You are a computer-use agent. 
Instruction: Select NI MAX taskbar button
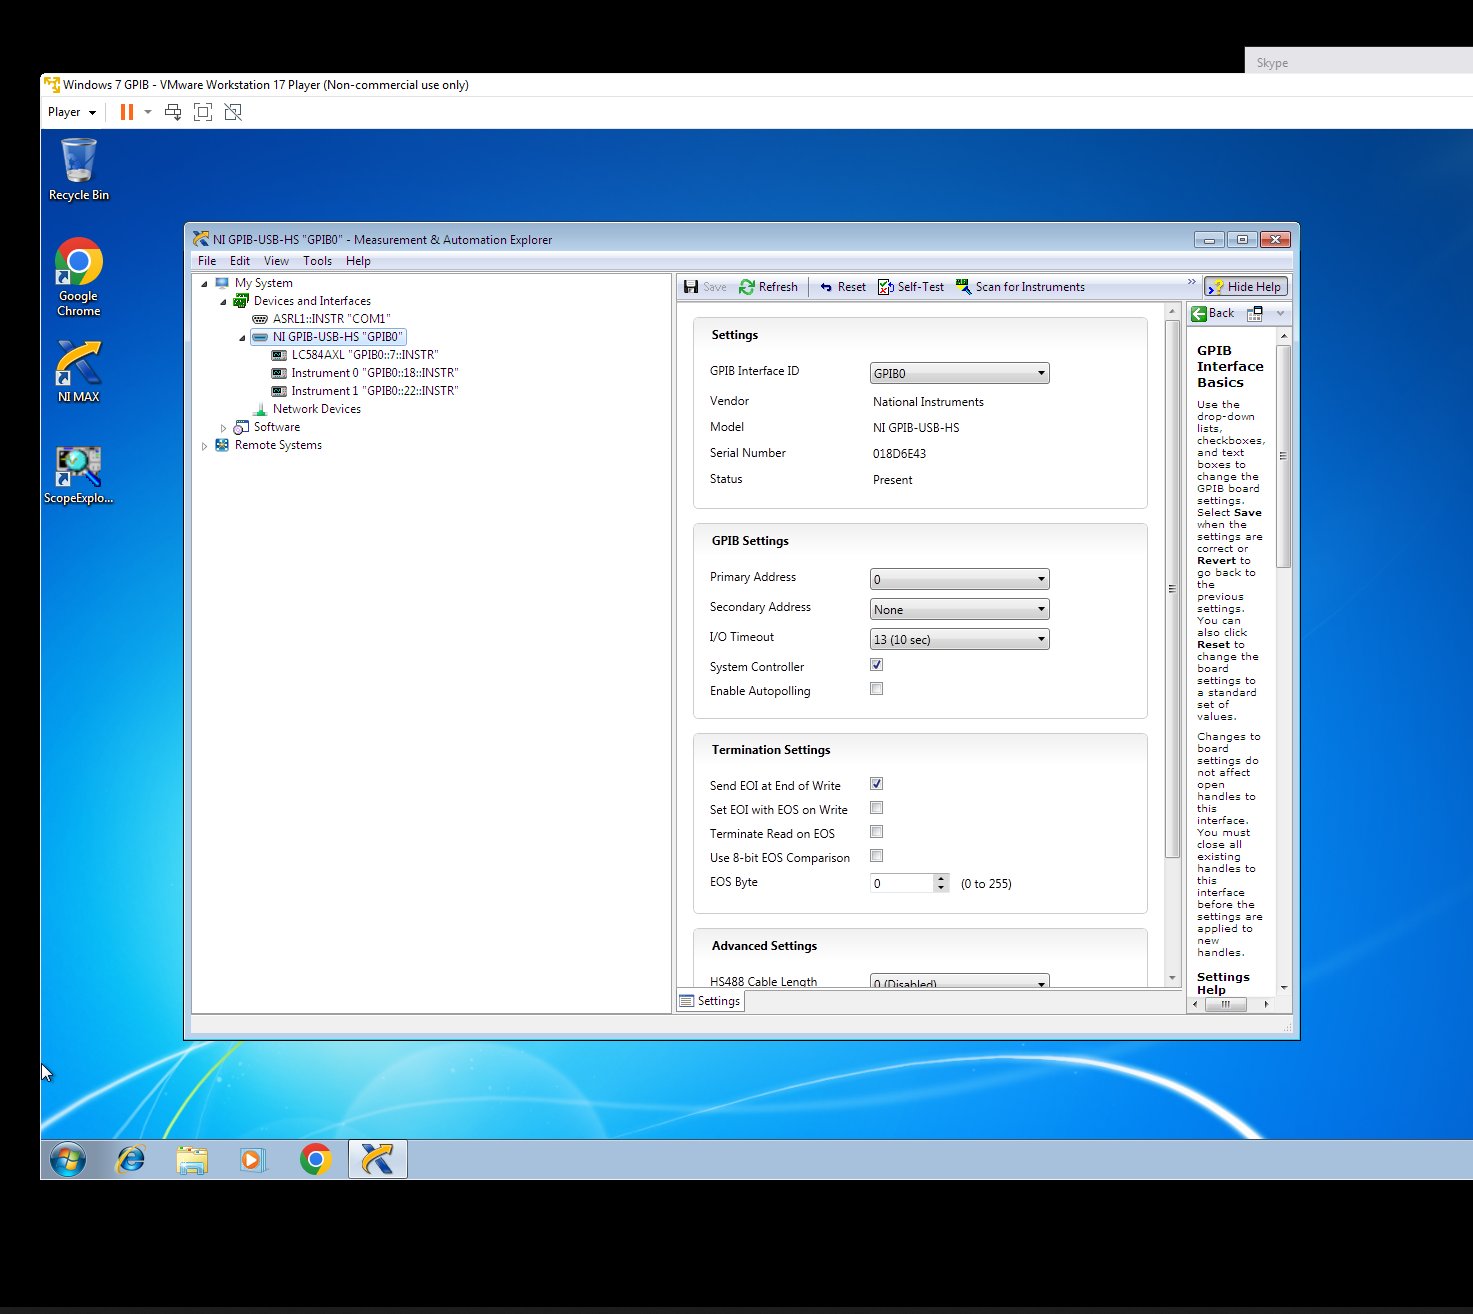[378, 1160]
